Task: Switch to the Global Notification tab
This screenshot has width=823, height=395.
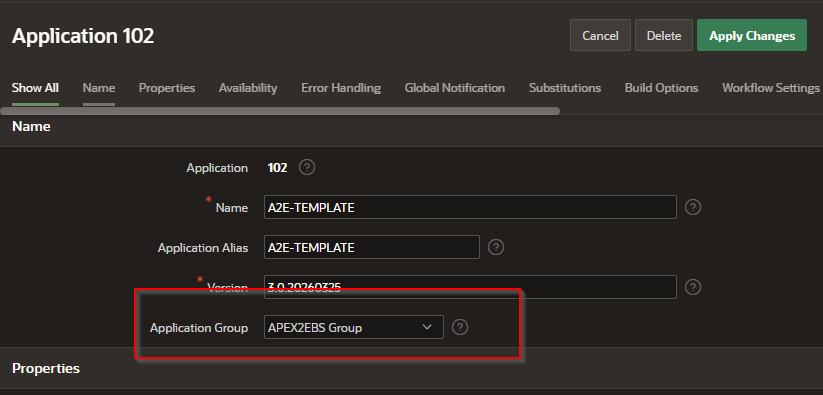Action: coord(455,88)
